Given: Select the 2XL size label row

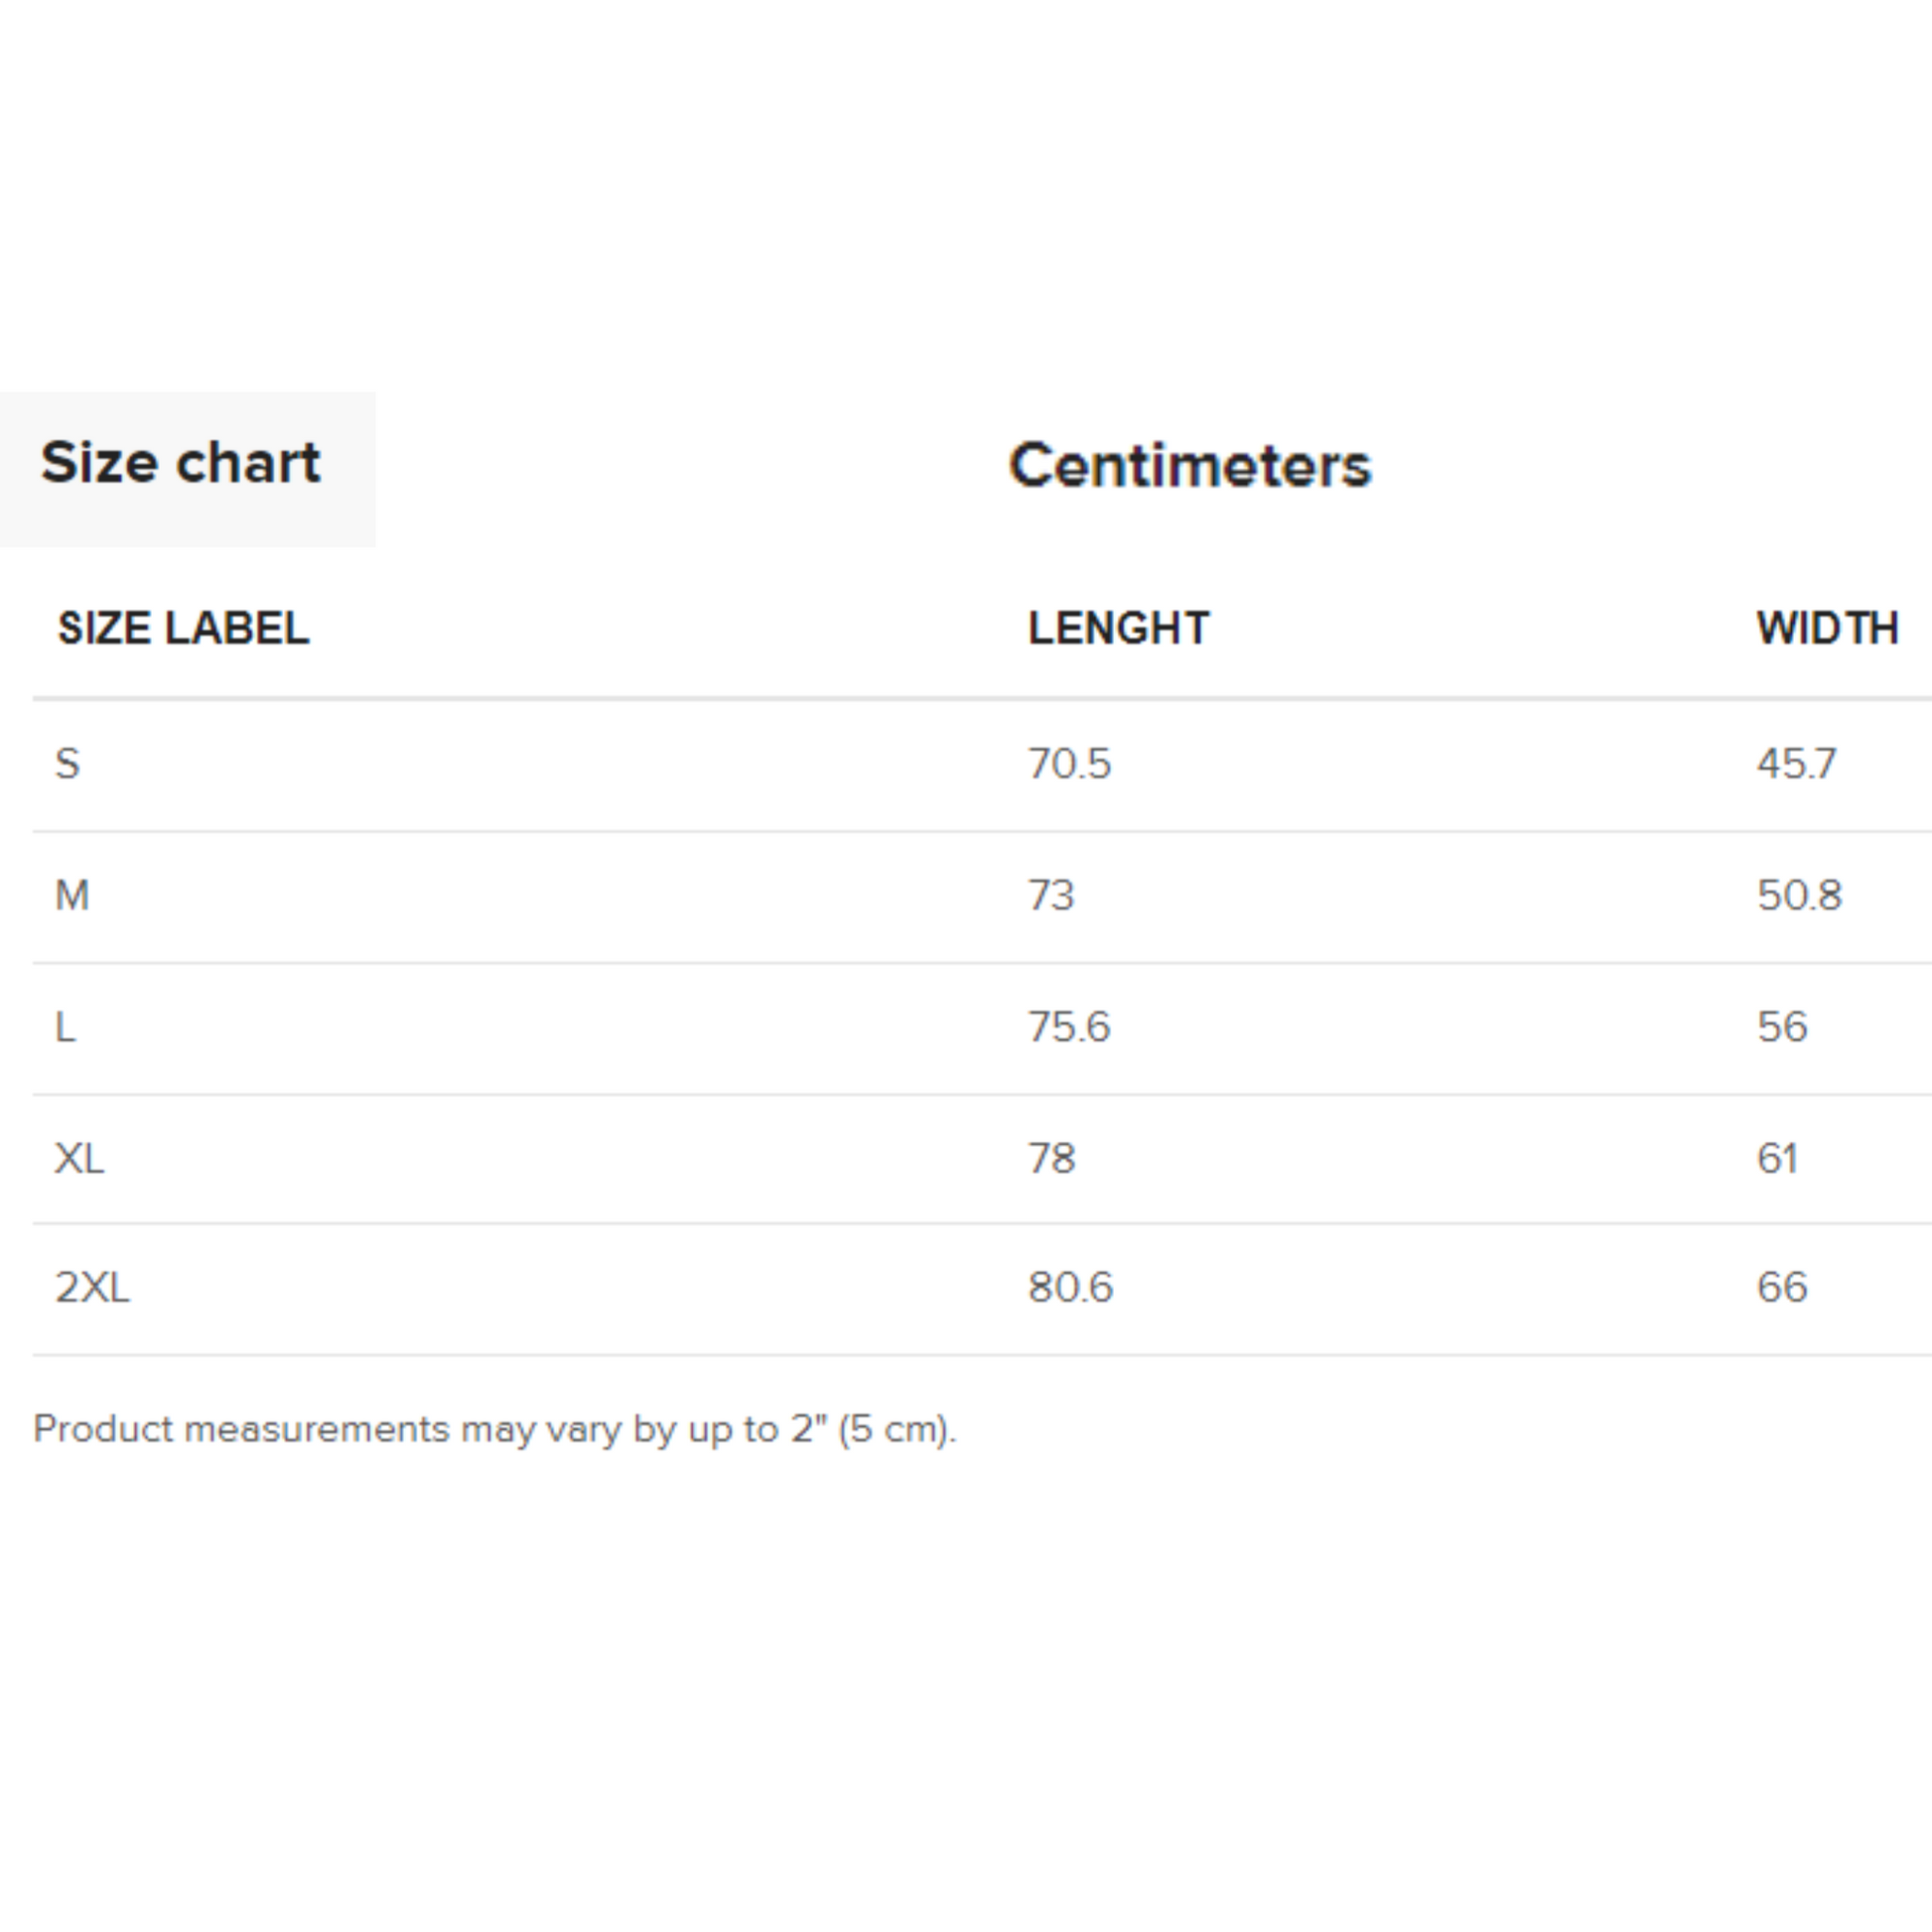Looking at the screenshot, I should click(92, 1287).
